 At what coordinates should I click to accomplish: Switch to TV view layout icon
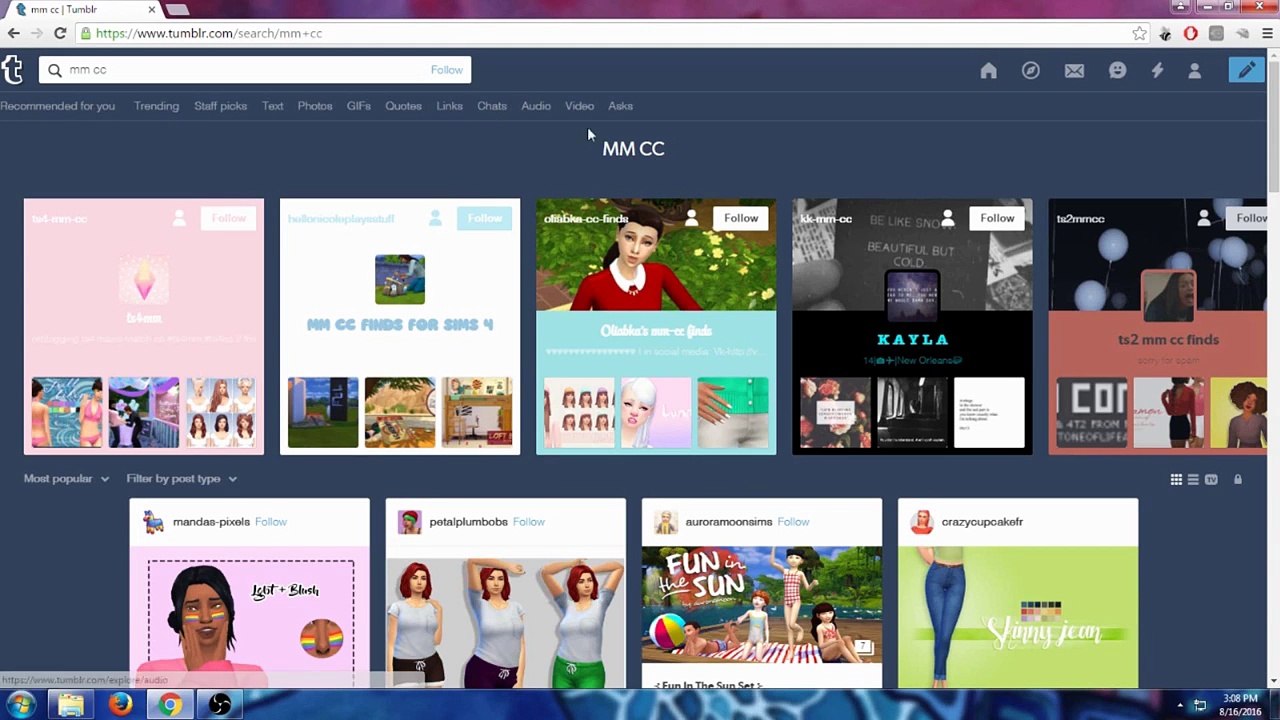[x=1211, y=479]
